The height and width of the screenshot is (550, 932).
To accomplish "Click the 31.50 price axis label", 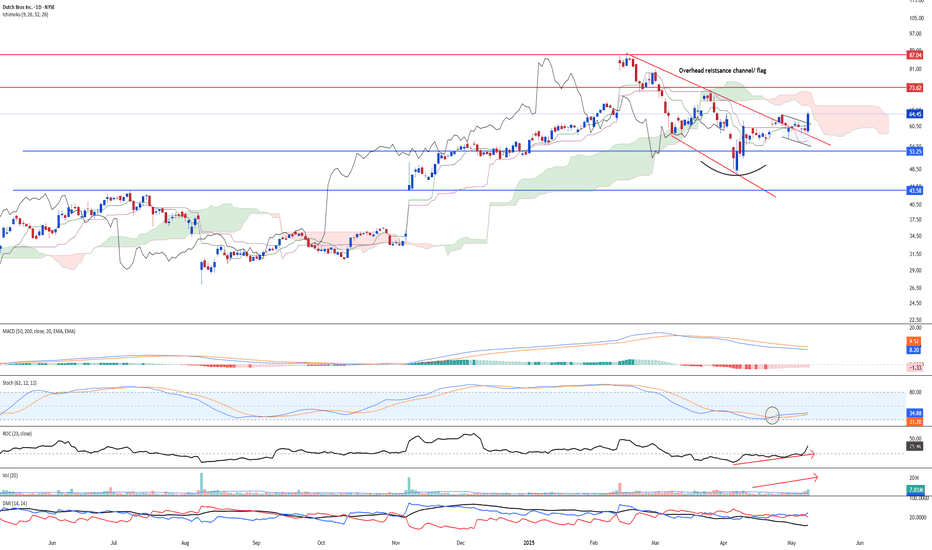I will tap(916, 254).
